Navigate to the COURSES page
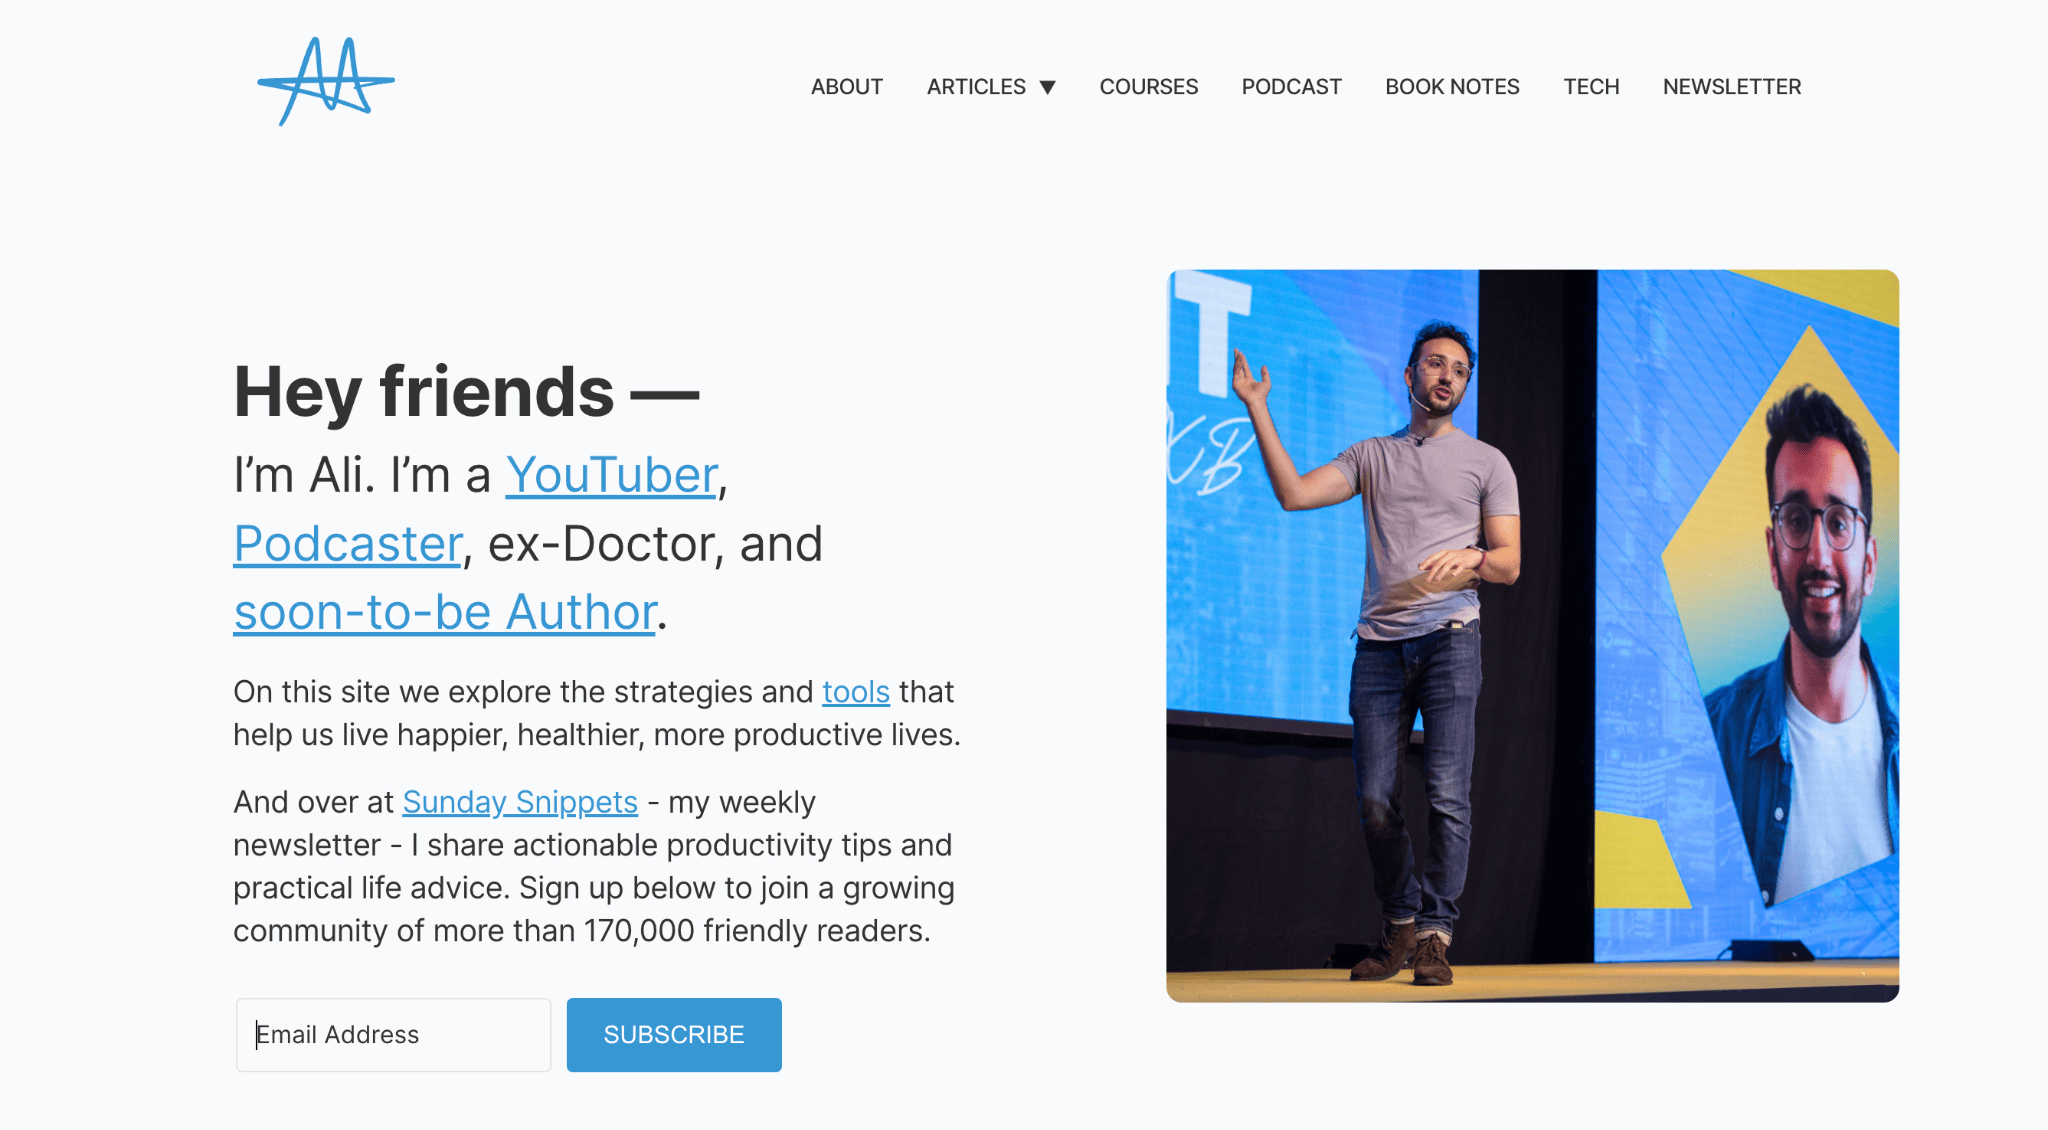 coord(1149,86)
